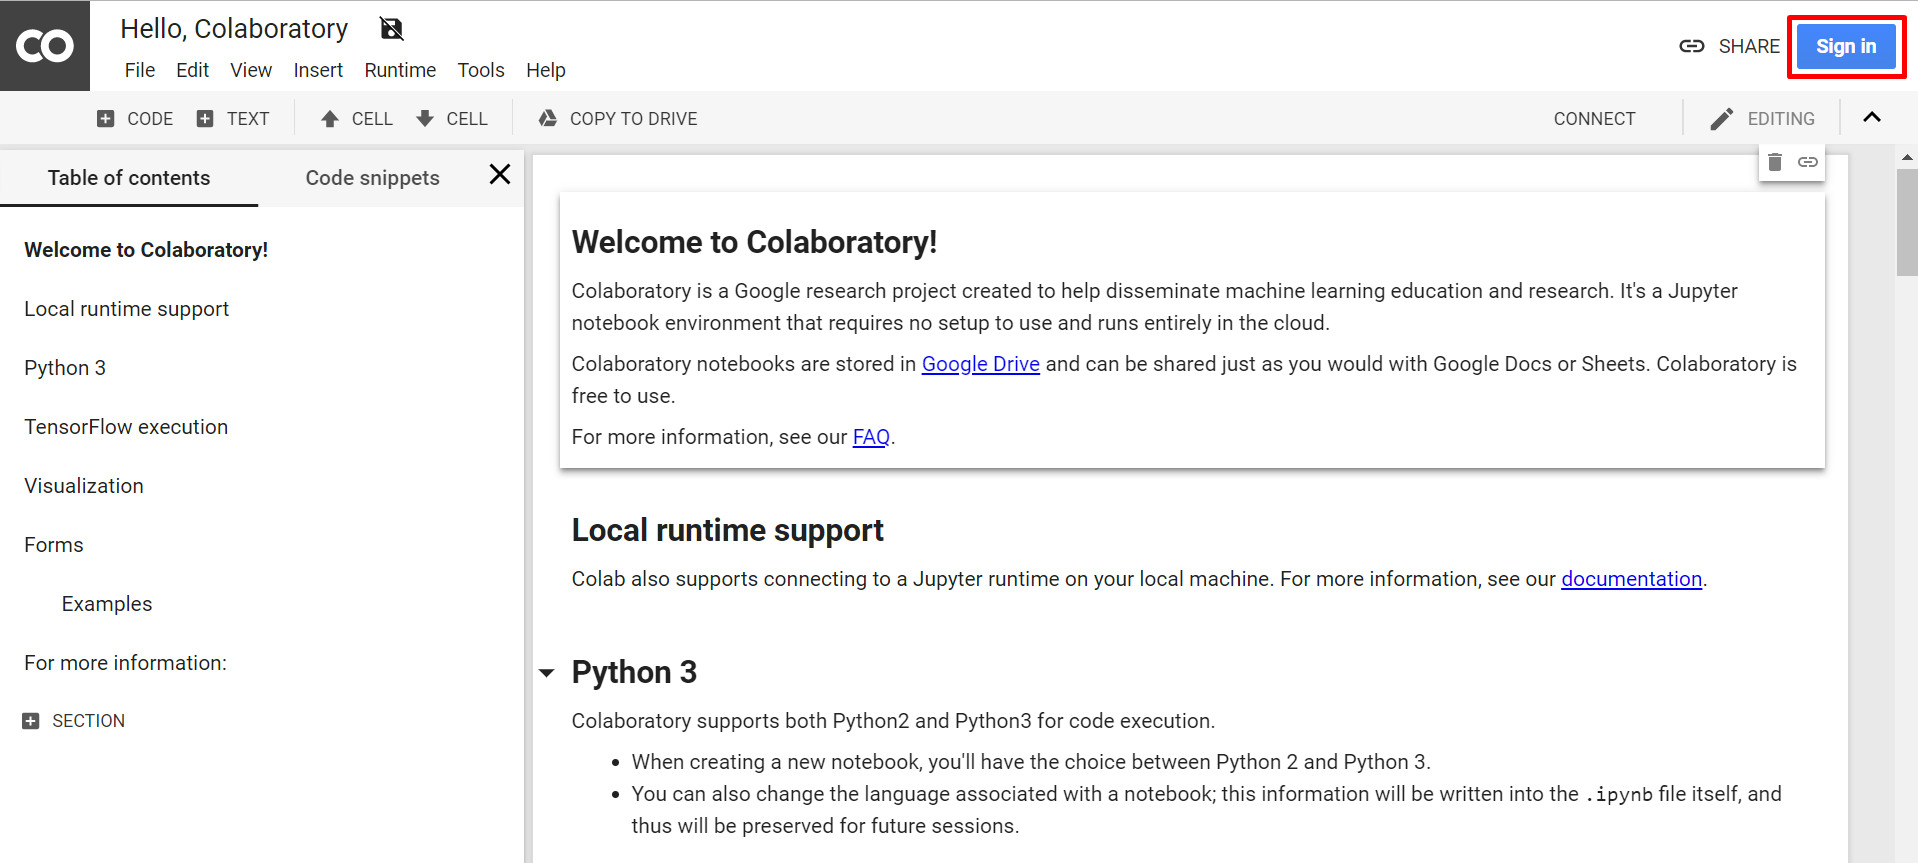The image size is (1918, 863).
Task: Add a new CODE cell
Action: (x=135, y=119)
